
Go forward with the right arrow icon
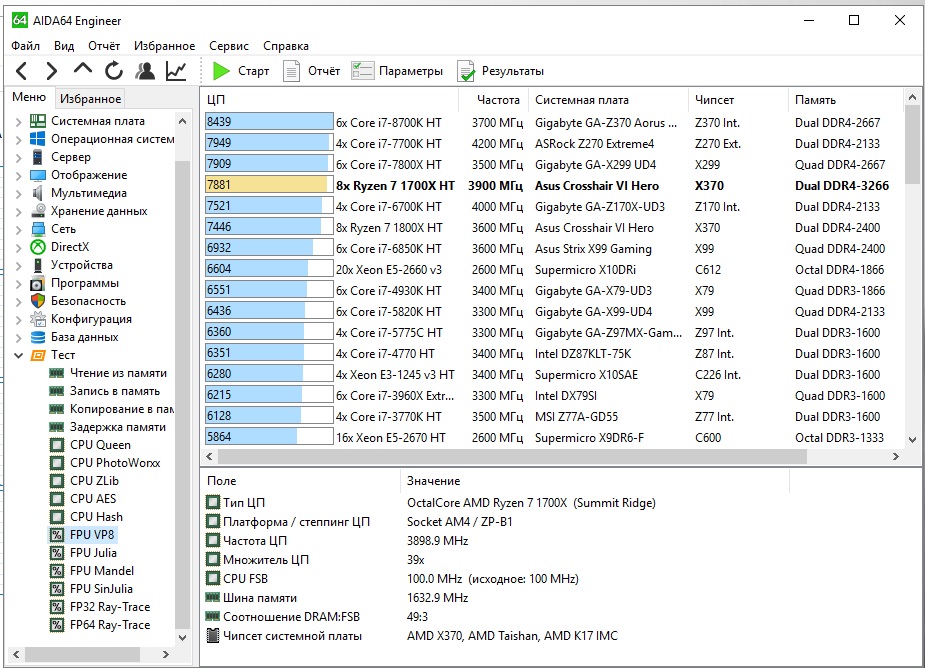click(x=52, y=71)
